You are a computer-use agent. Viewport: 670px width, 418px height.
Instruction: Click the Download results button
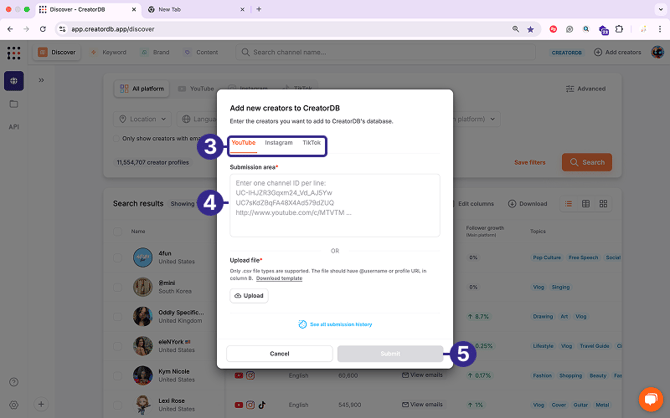click(527, 204)
